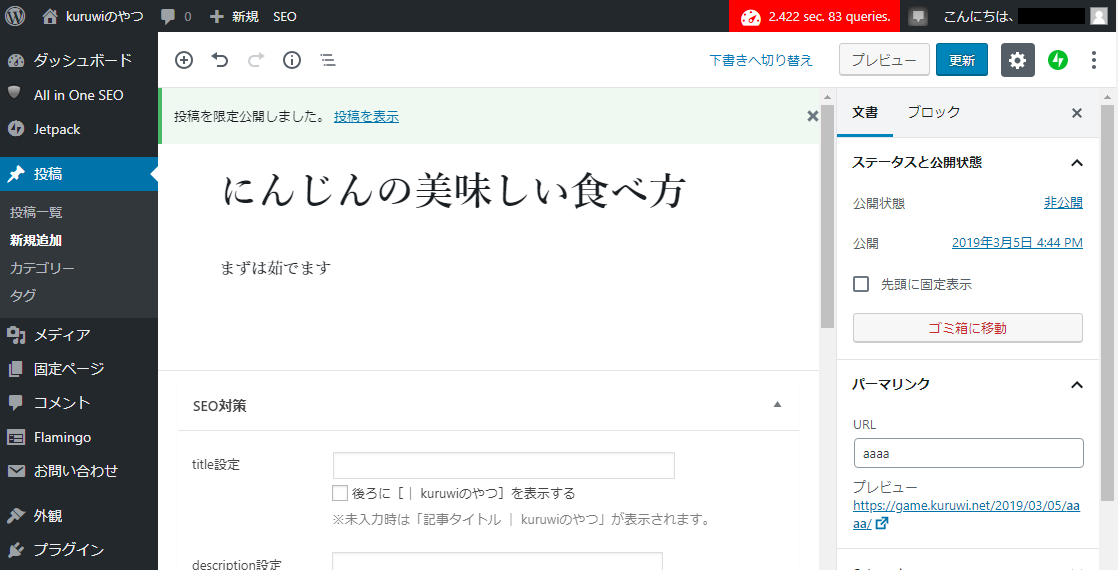This screenshot has width=1118, height=570.
Task: Open the 外観 appearance menu
Action: coord(78,516)
